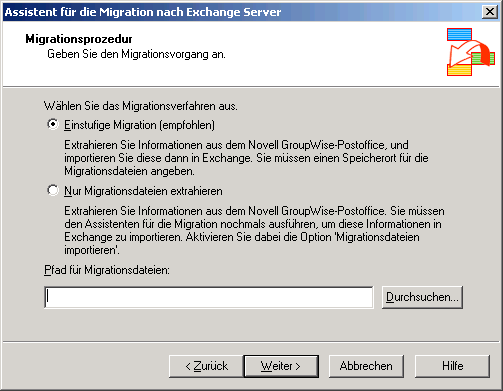The width and height of the screenshot is (503, 391).
Task: Click the 'Wählen Sie das Migrationsverfahren aus' text
Action: tap(141, 106)
